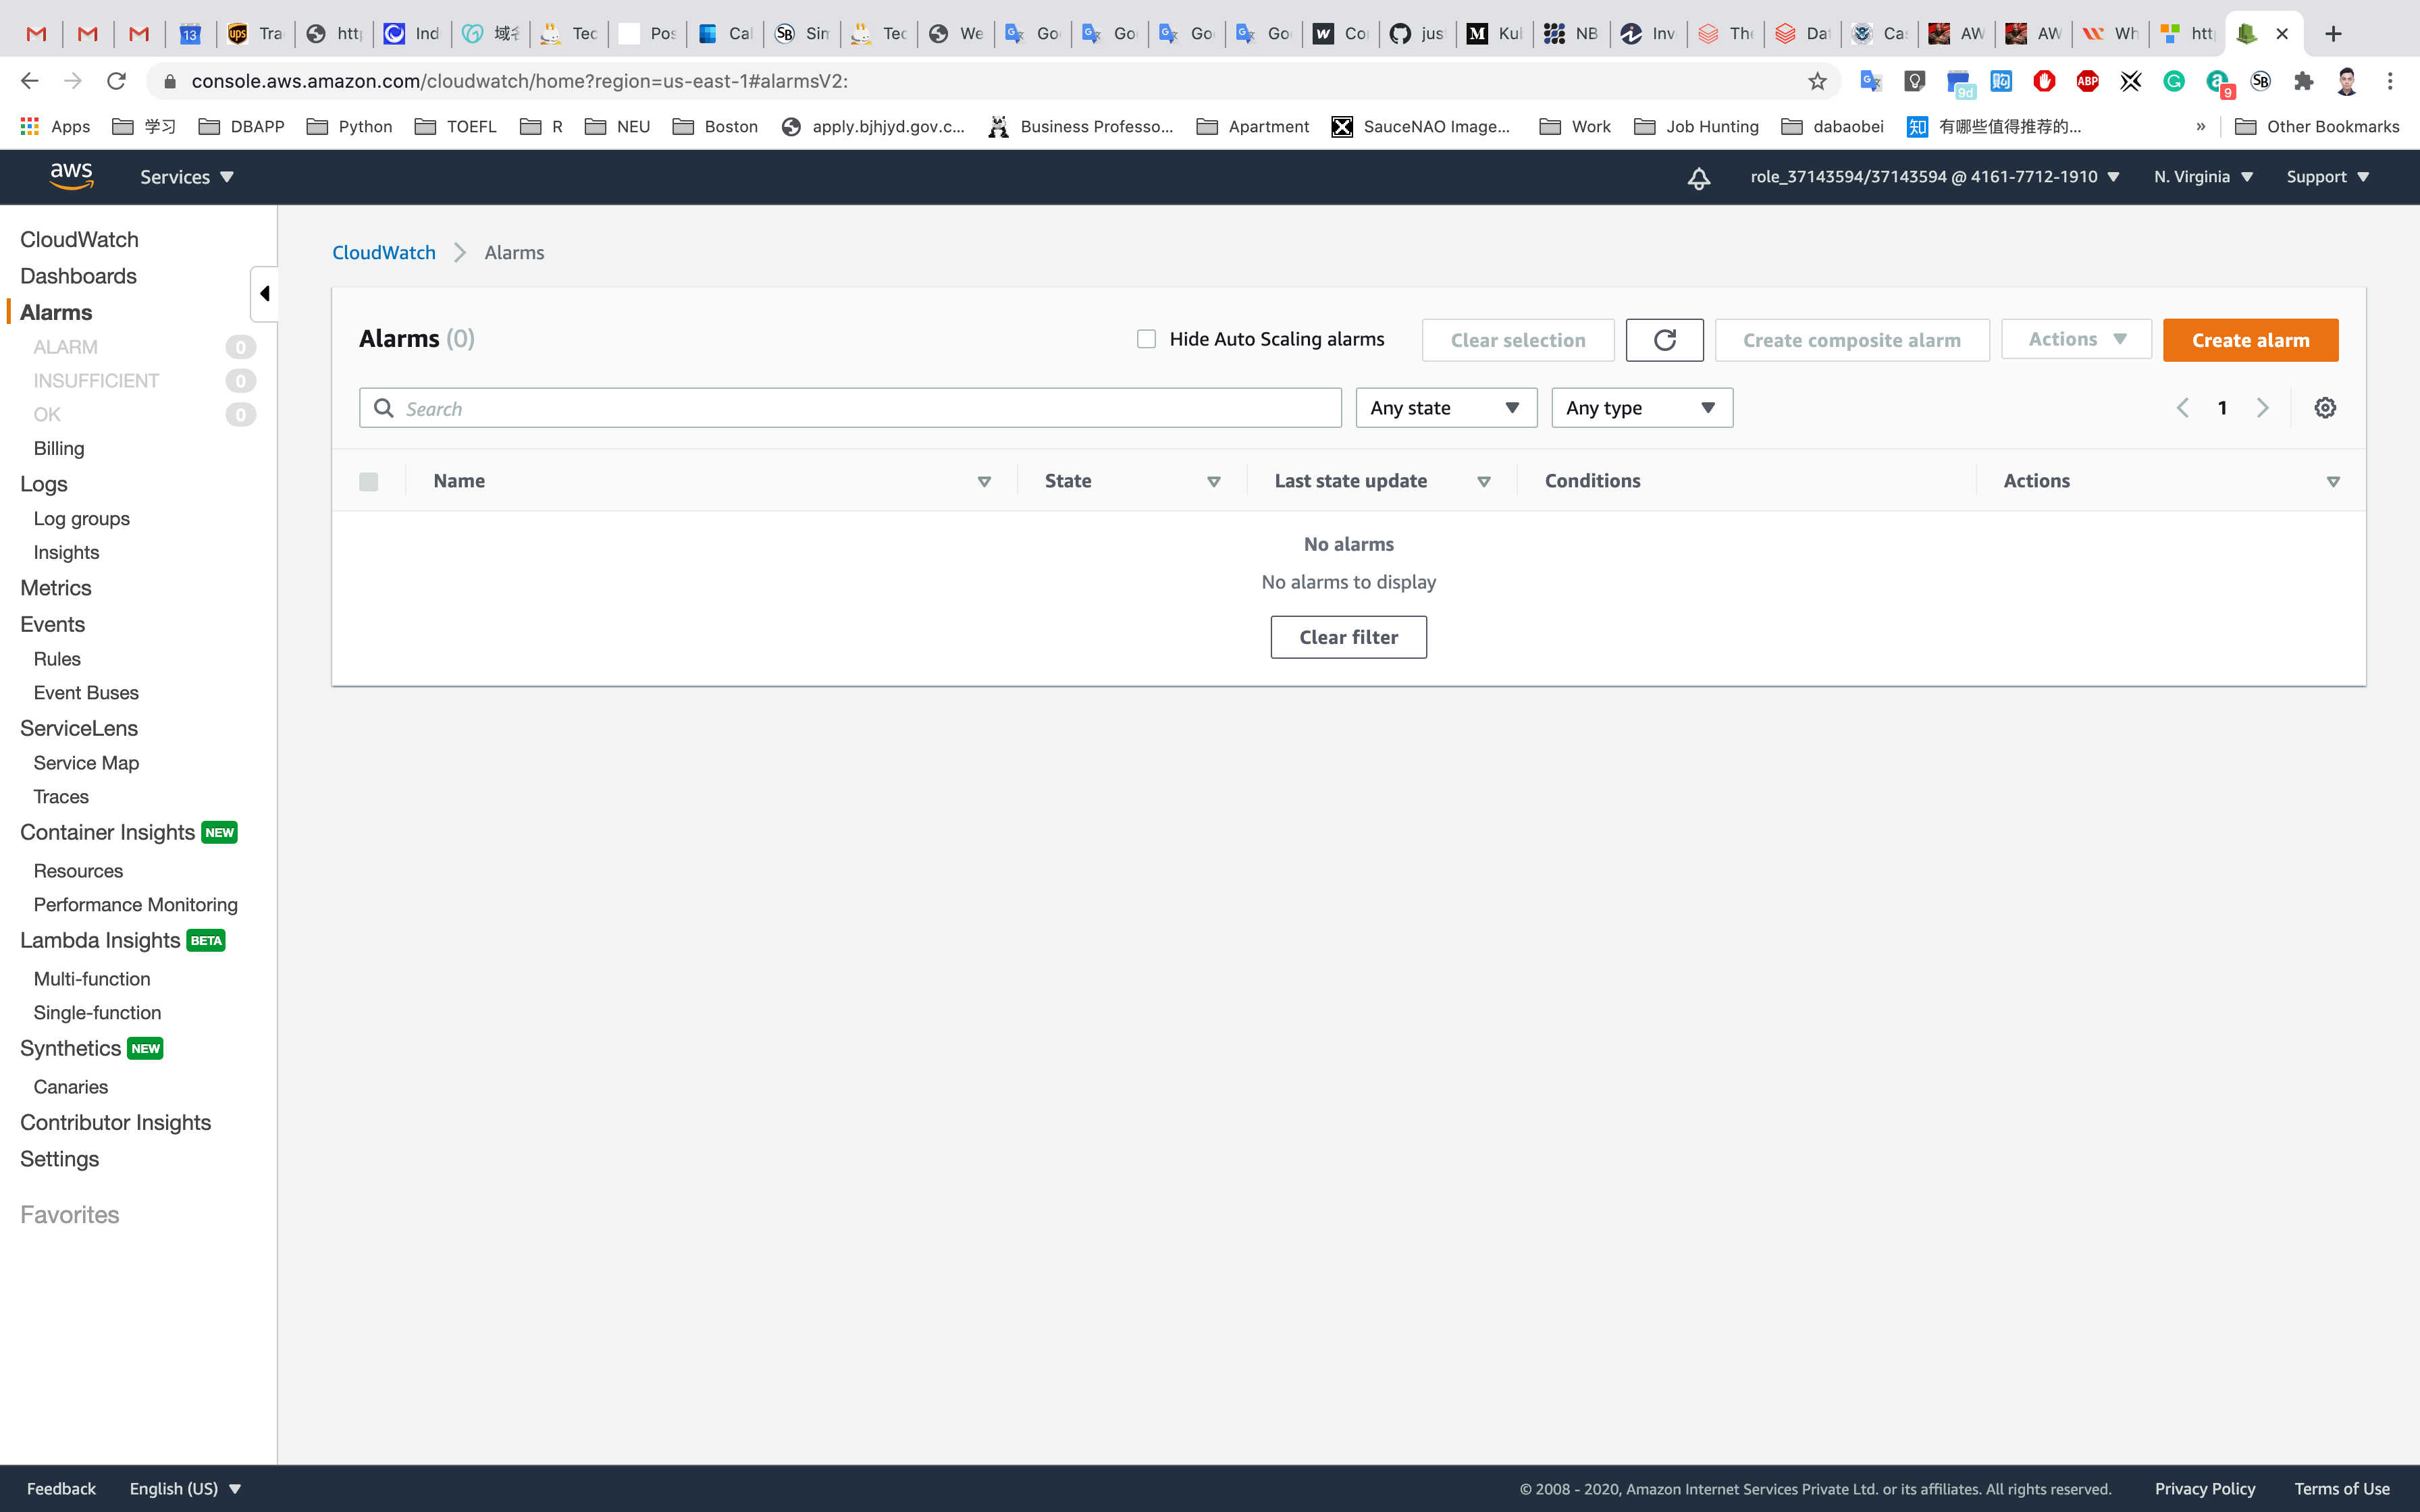Viewport: 2420px width, 1512px height.
Task: Enable Hide Auto Scaling alarms checkbox
Action: 1146,340
